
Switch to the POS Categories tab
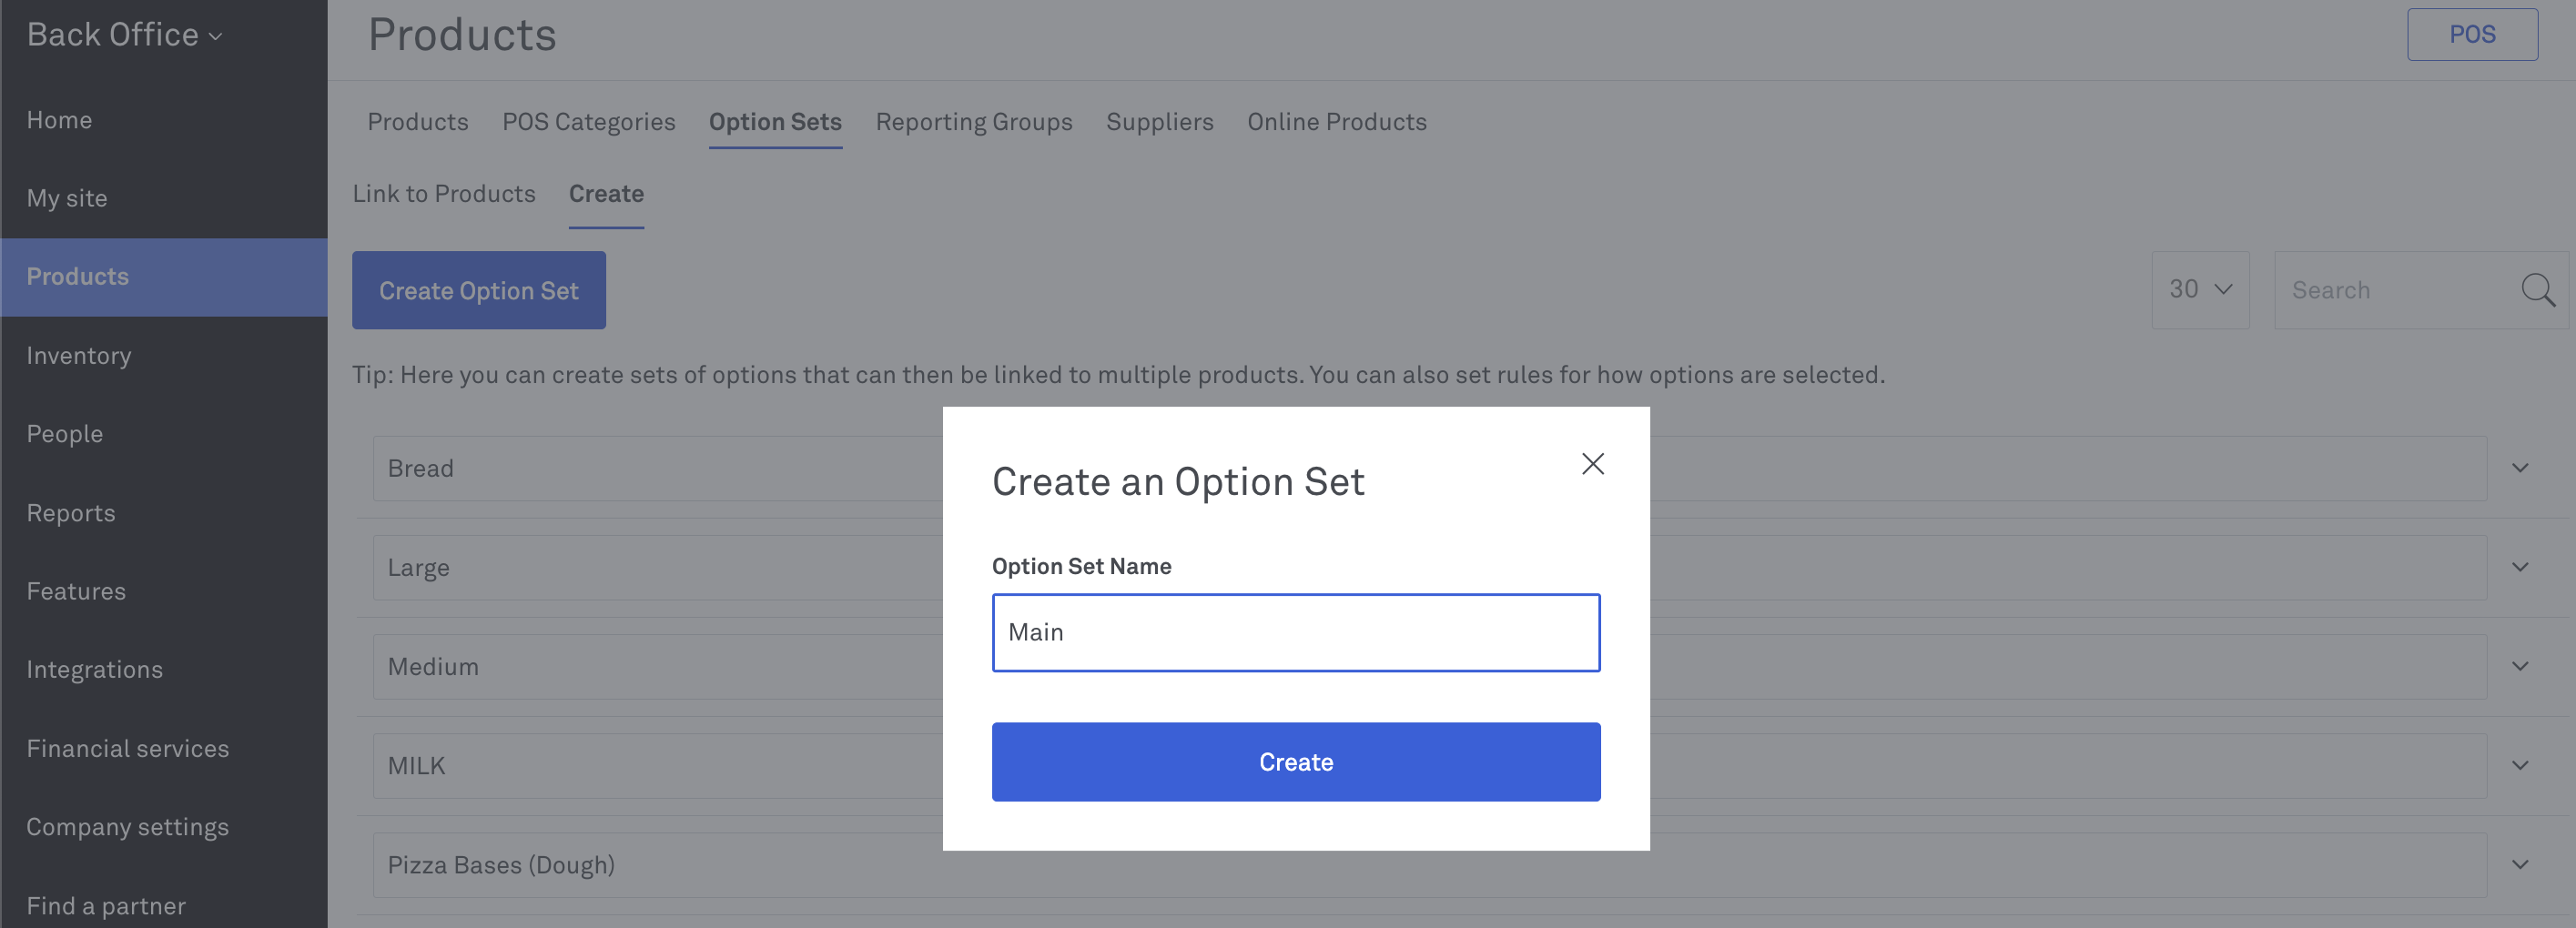(x=588, y=122)
